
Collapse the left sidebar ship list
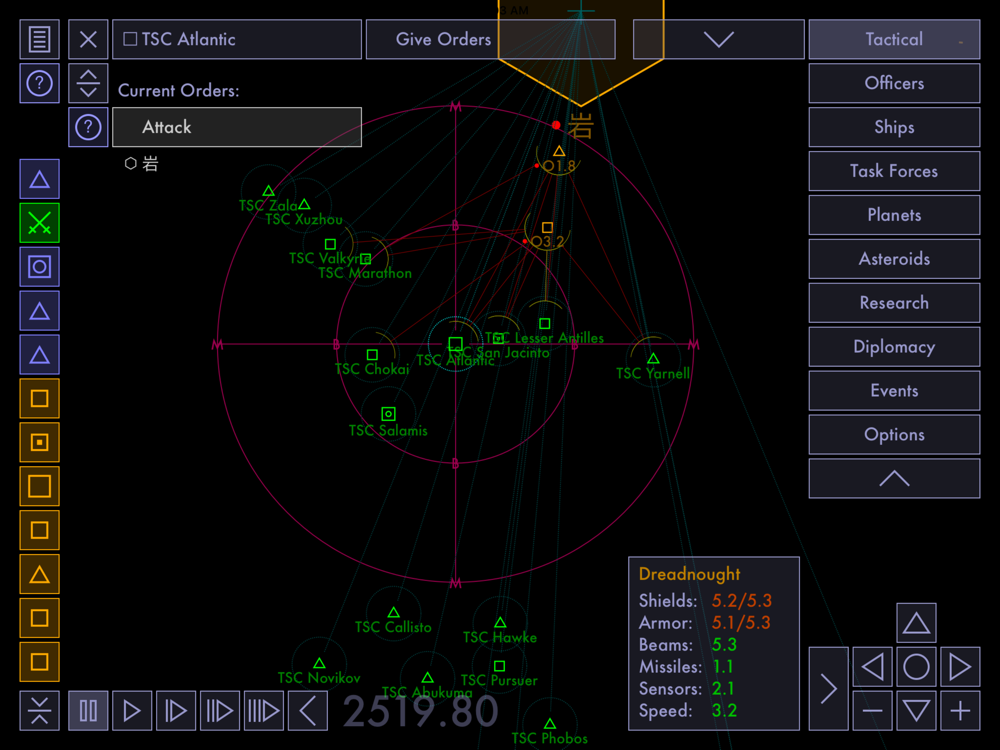(39, 711)
